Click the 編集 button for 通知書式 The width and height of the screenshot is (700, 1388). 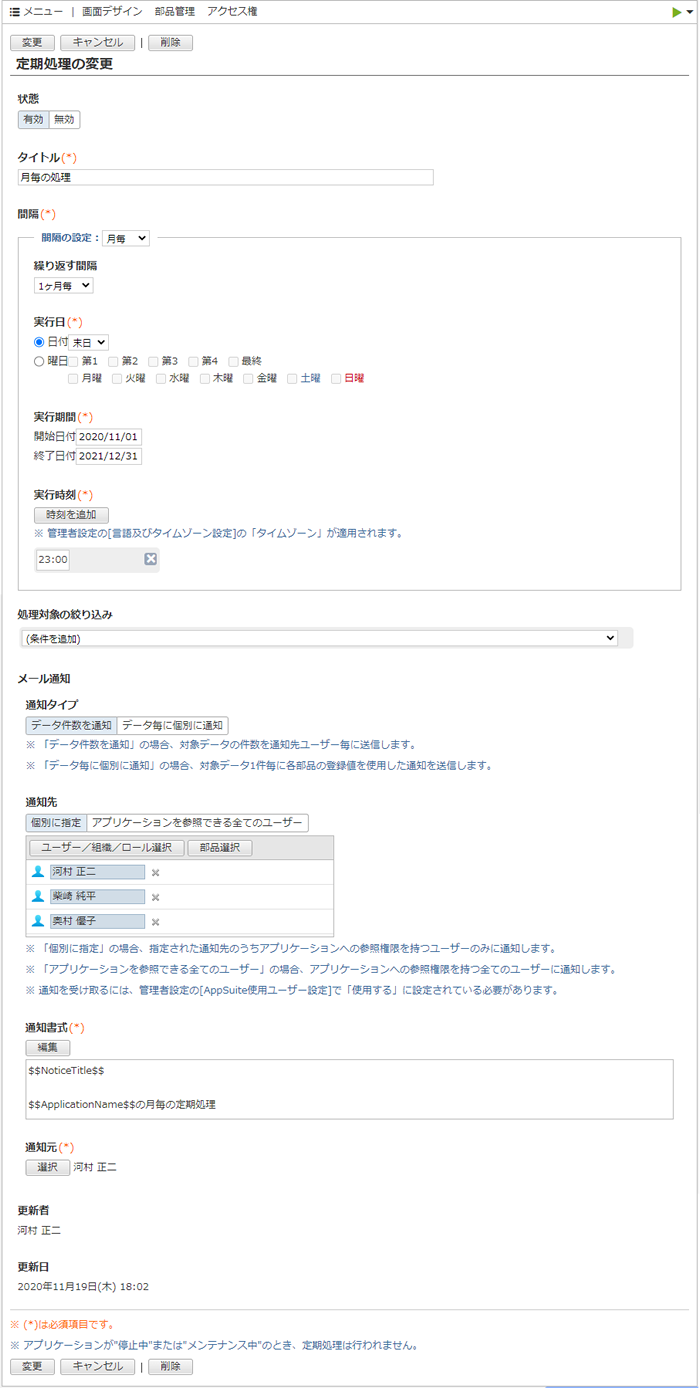[x=48, y=1047]
